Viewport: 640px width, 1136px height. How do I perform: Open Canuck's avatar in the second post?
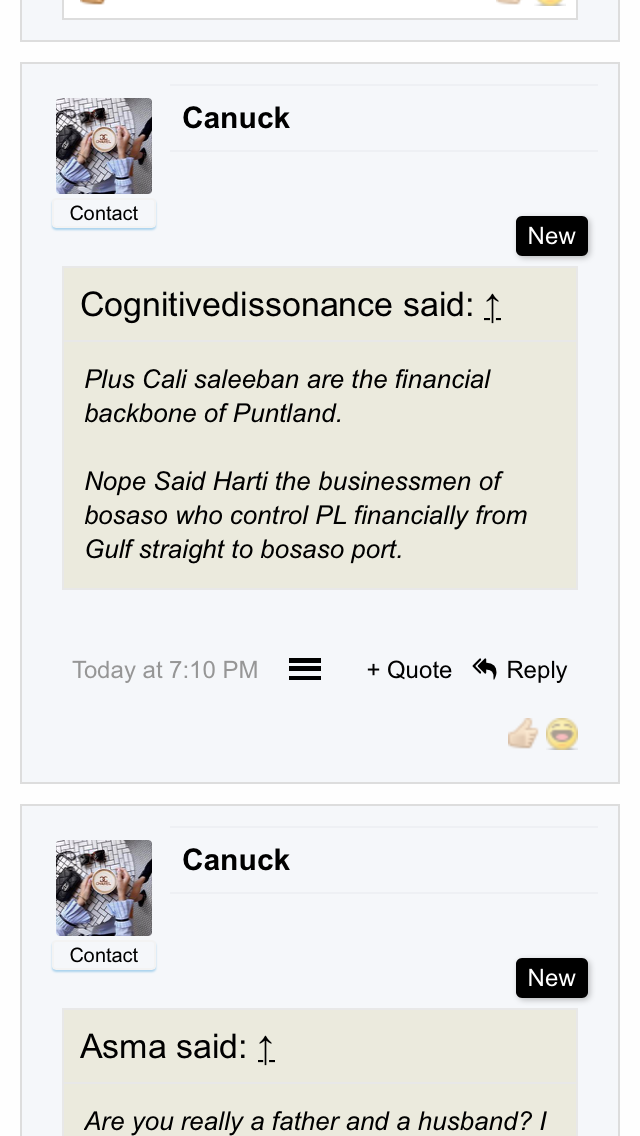point(104,888)
